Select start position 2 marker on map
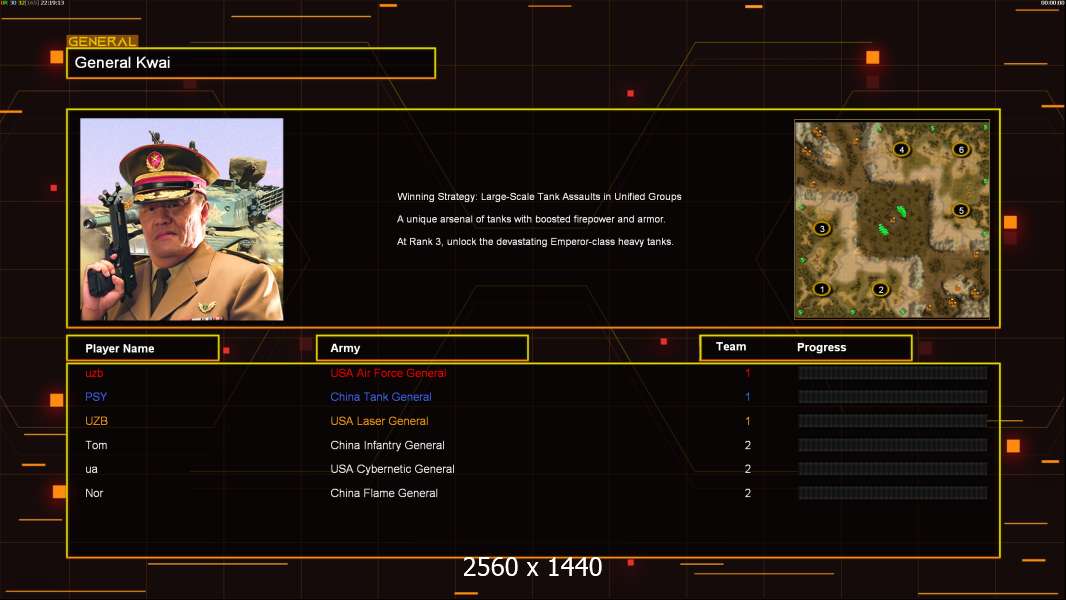This screenshot has height=600, width=1066. 881,290
